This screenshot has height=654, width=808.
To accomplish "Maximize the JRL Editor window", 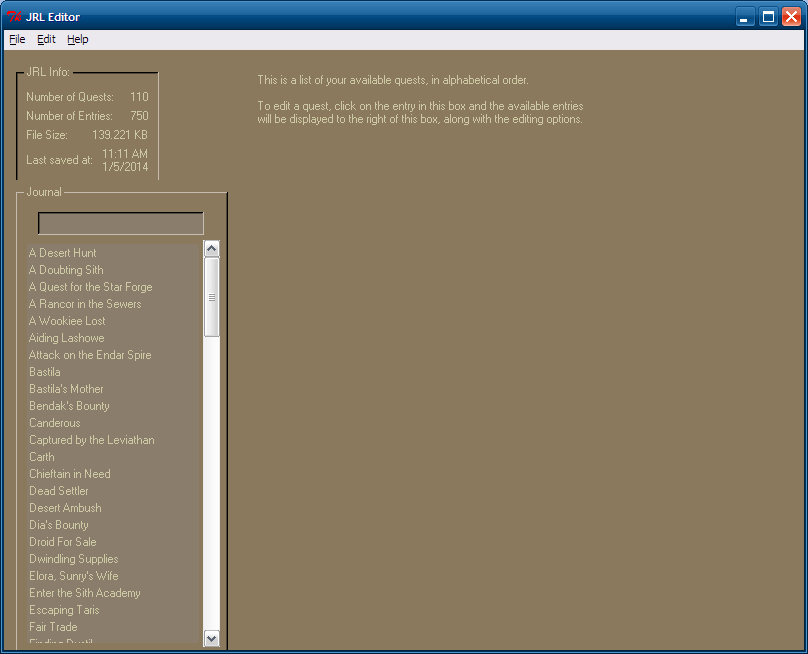I will pyautogui.click(x=768, y=16).
